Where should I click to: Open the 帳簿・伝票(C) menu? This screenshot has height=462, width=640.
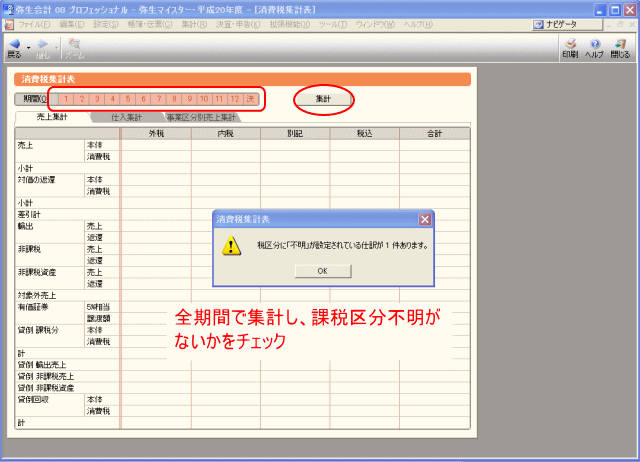tap(150, 24)
